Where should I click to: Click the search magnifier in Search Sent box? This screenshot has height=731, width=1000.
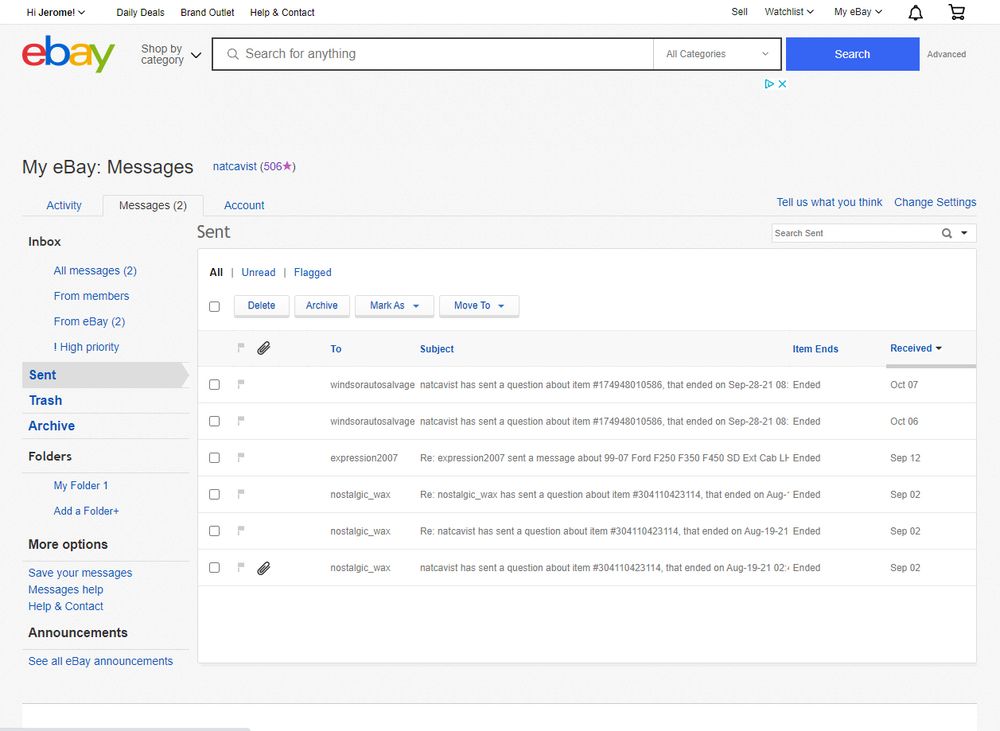tap(947, 233)
